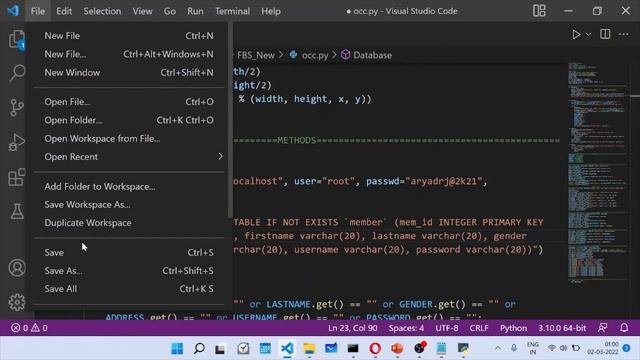Click the code minimap overview
Image resolution: width=640 pixels, height=360 pixels.
[598, 173]
